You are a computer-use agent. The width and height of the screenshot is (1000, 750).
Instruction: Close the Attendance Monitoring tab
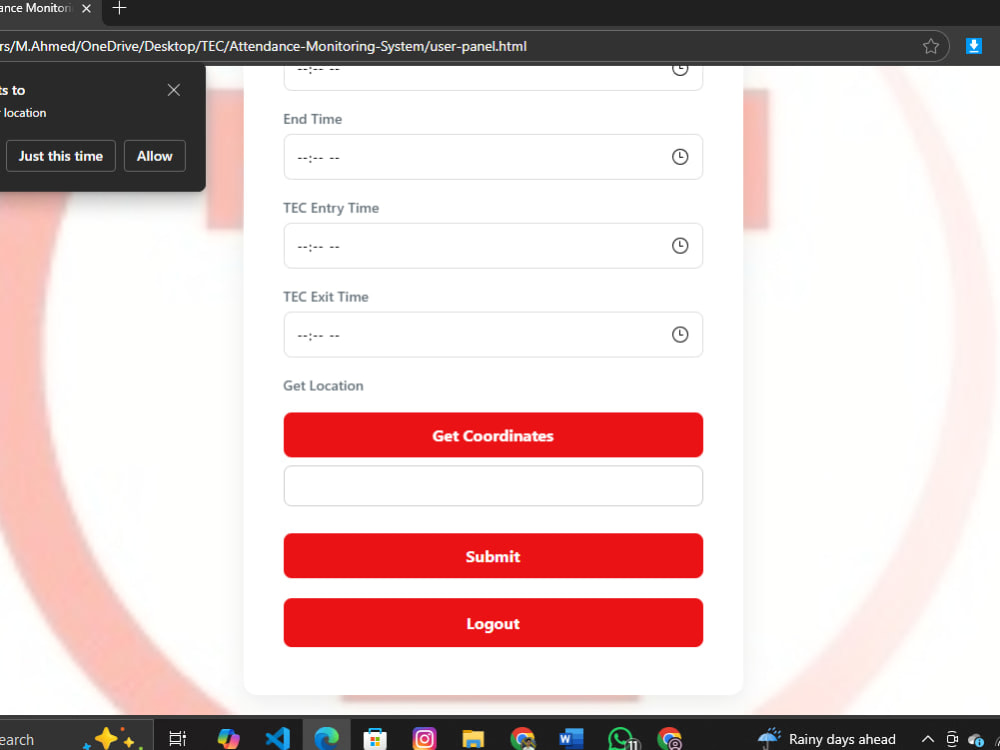(x=87, y=8)
